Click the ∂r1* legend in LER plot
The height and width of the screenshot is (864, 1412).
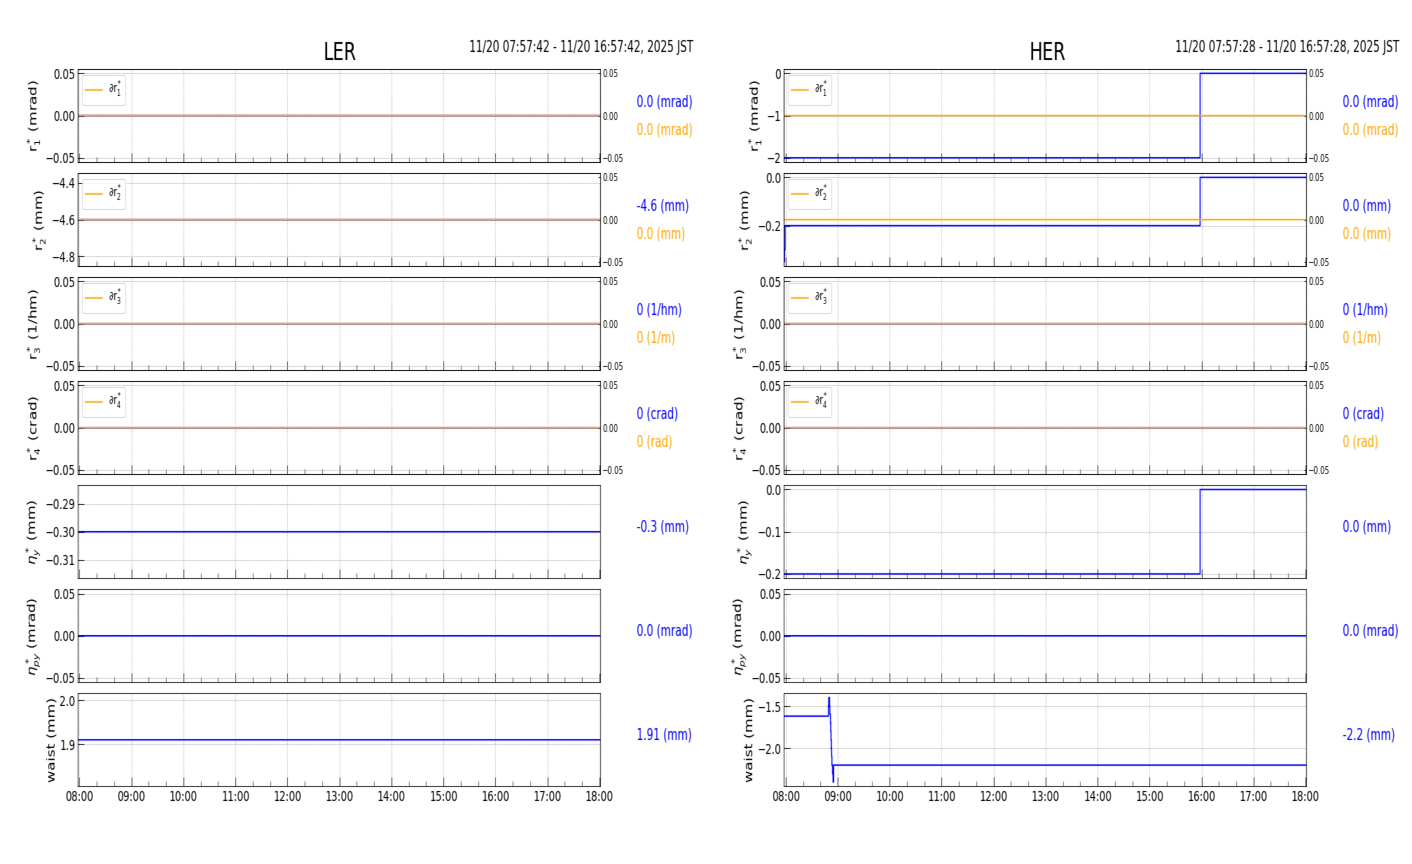click(104, 90)
